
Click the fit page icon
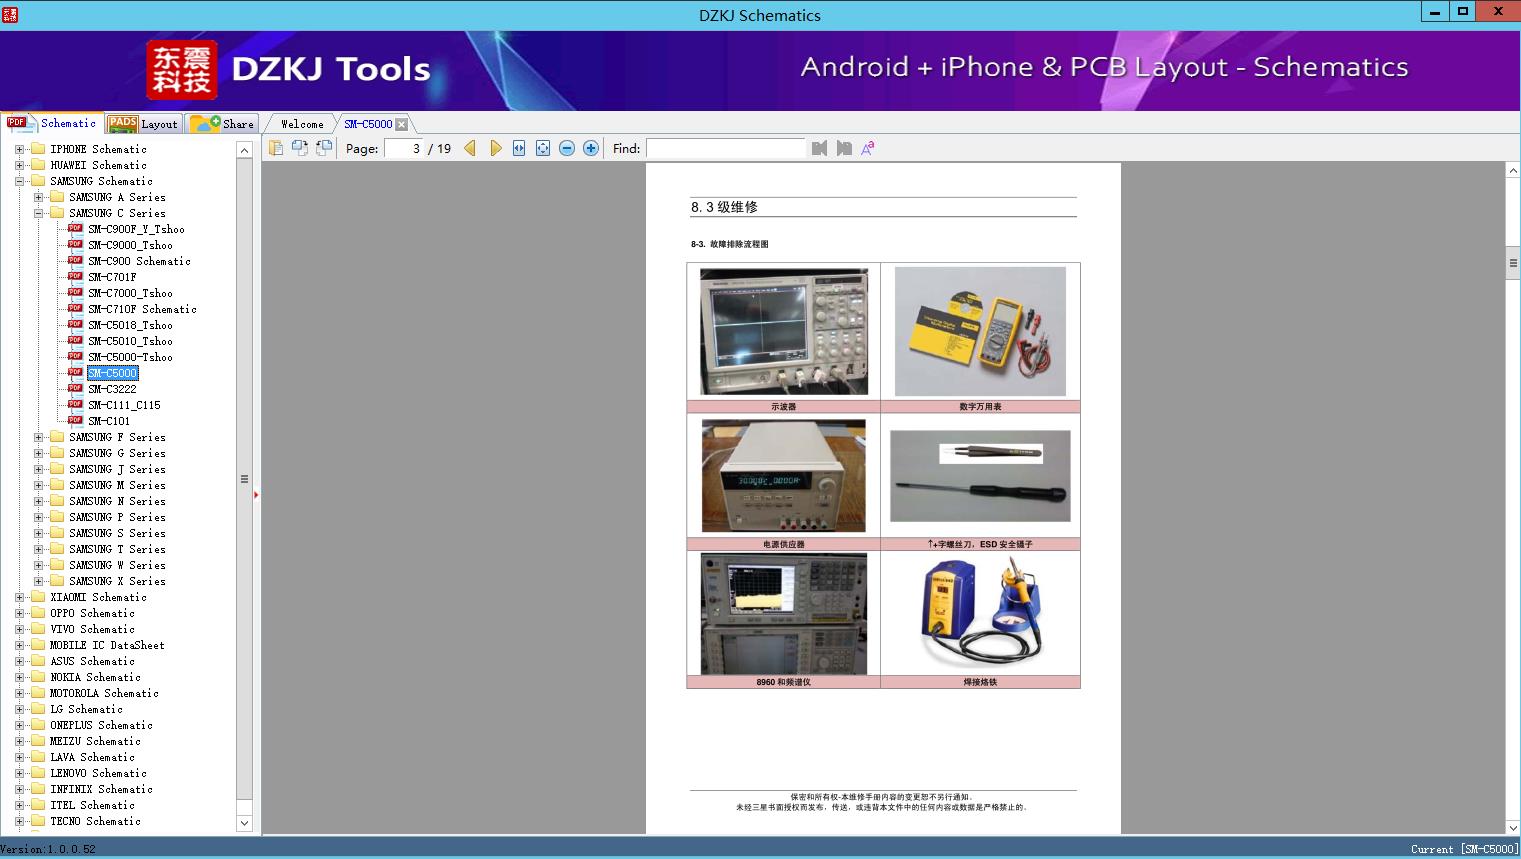[x=543, y=148]
